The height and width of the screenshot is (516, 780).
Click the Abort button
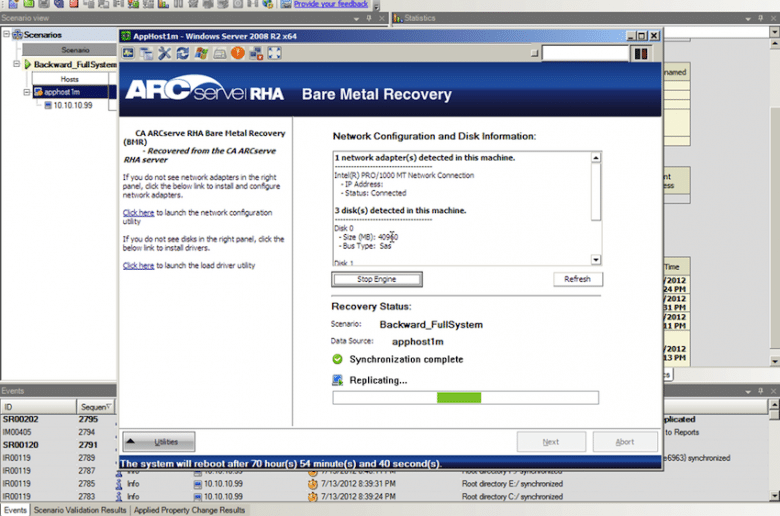click(x=625, y=442)
